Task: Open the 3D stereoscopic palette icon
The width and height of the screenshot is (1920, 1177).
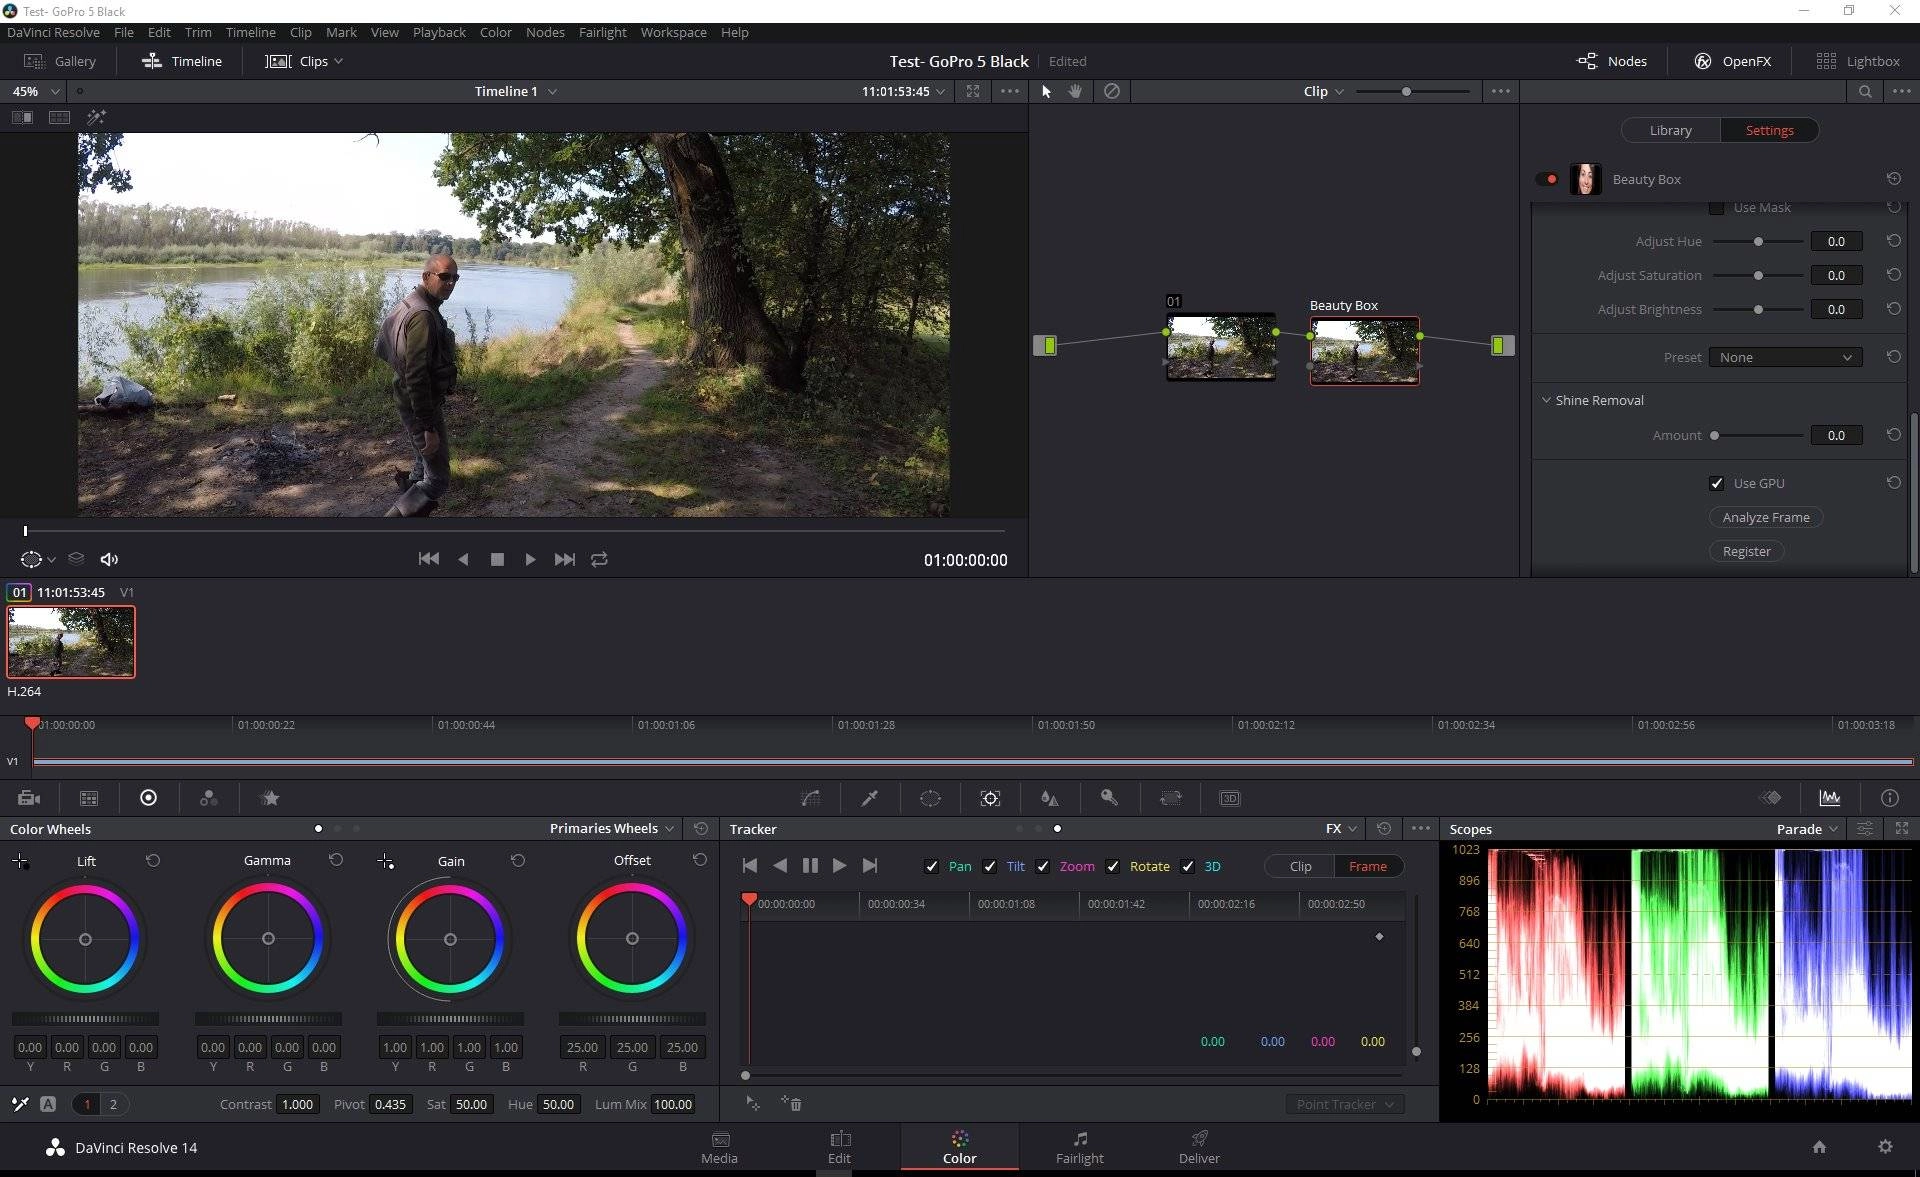Action: (x=1230, y=798)
